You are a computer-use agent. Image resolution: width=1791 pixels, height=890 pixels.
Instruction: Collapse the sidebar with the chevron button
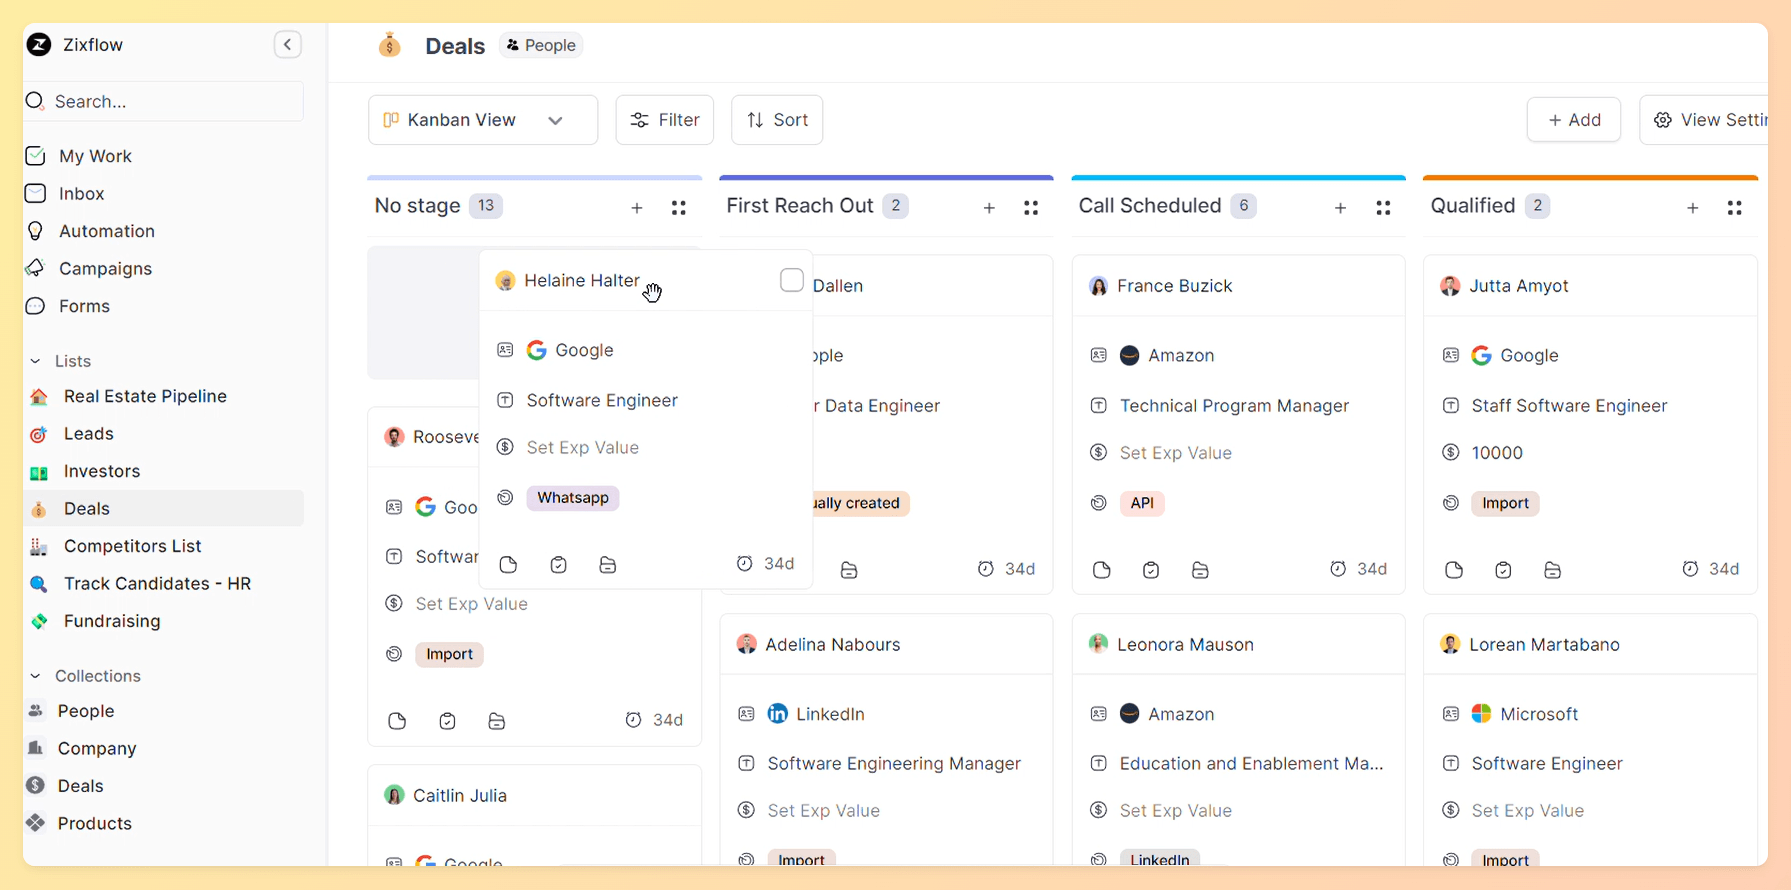tap(287, 45)
